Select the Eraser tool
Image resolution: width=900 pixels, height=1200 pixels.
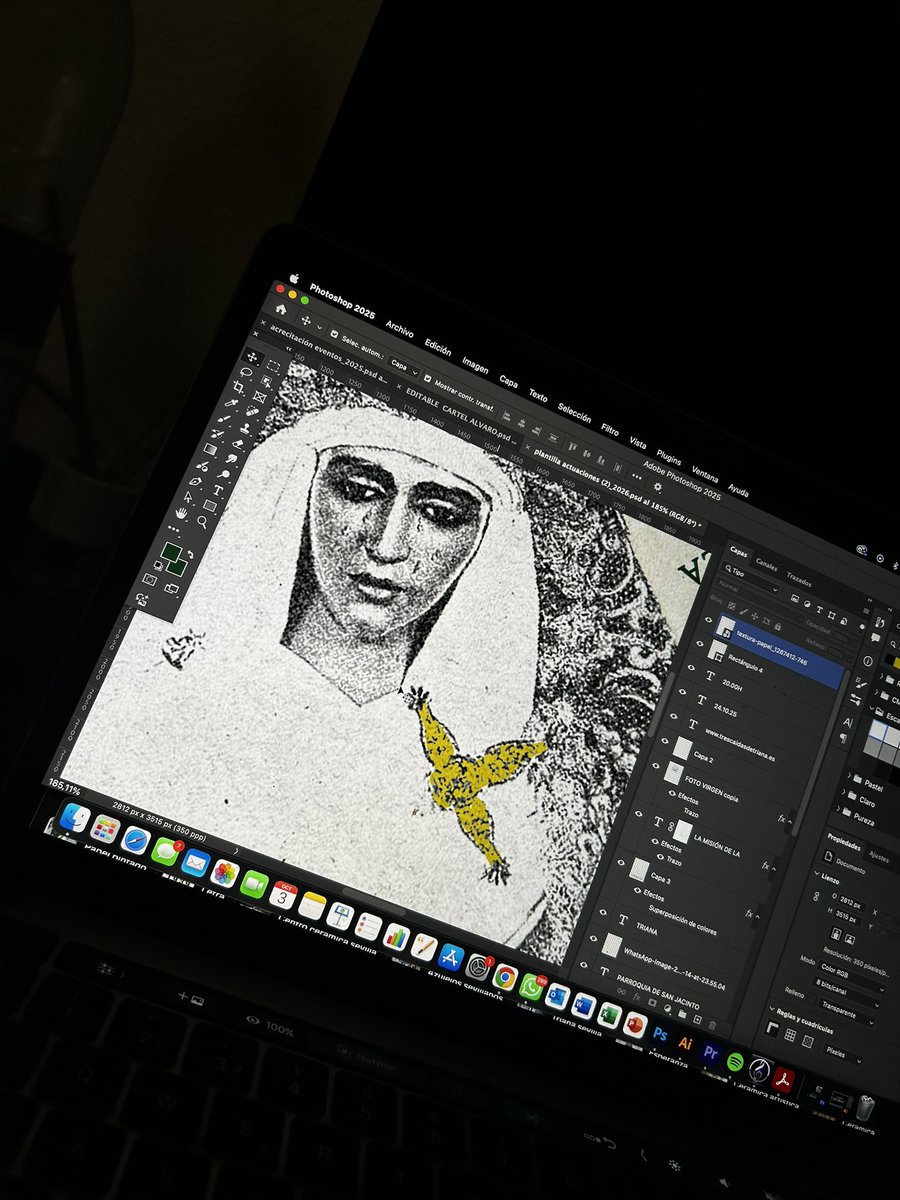[238, 444]
